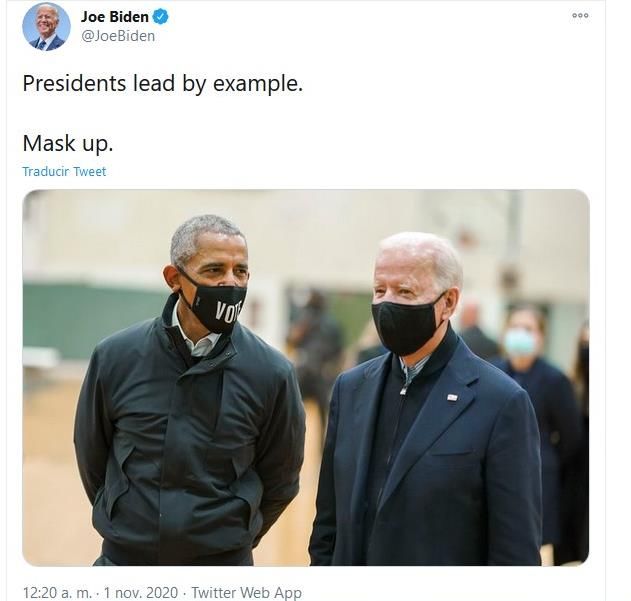Click the 'Mask up.' tweet text
The height and width of the screenshot is (601, 631).
tap(68, 144)
